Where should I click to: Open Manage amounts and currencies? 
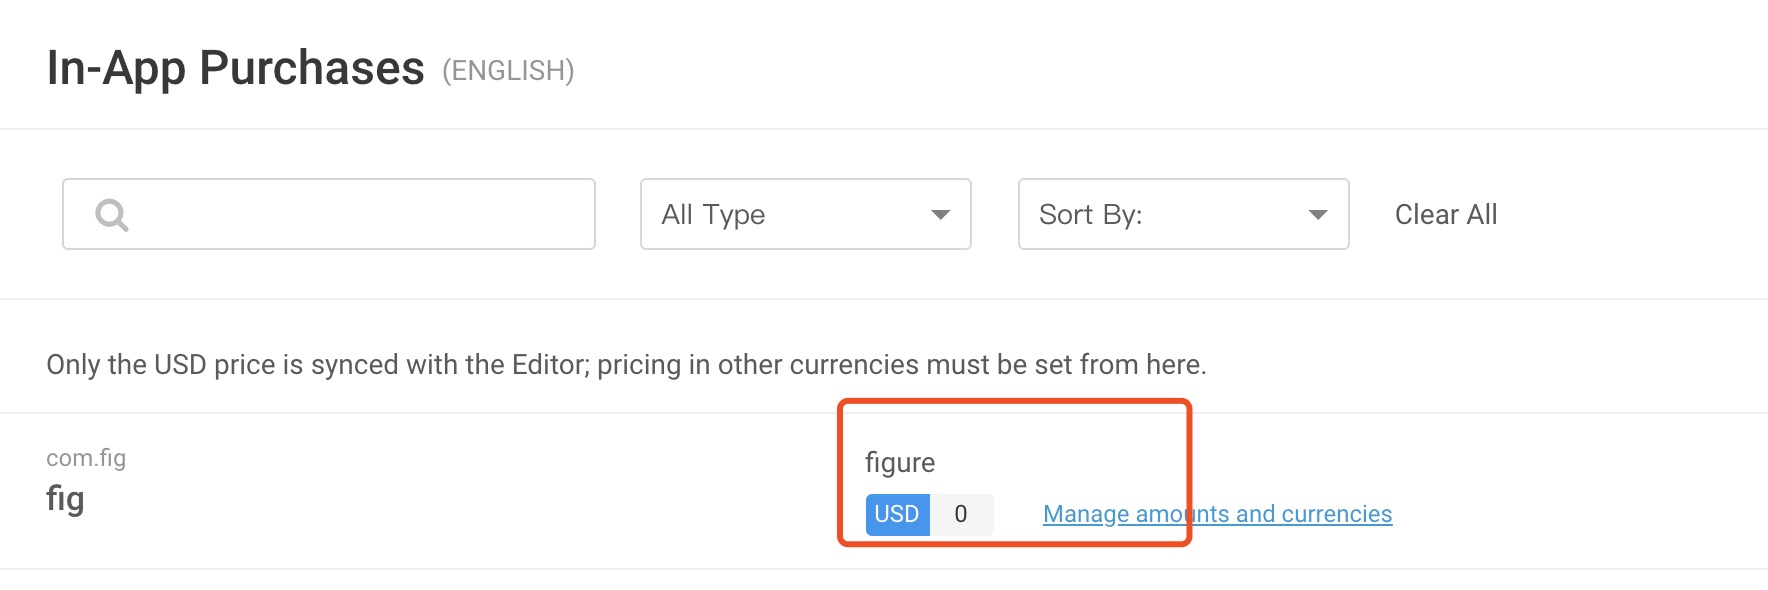point(1217,514)
